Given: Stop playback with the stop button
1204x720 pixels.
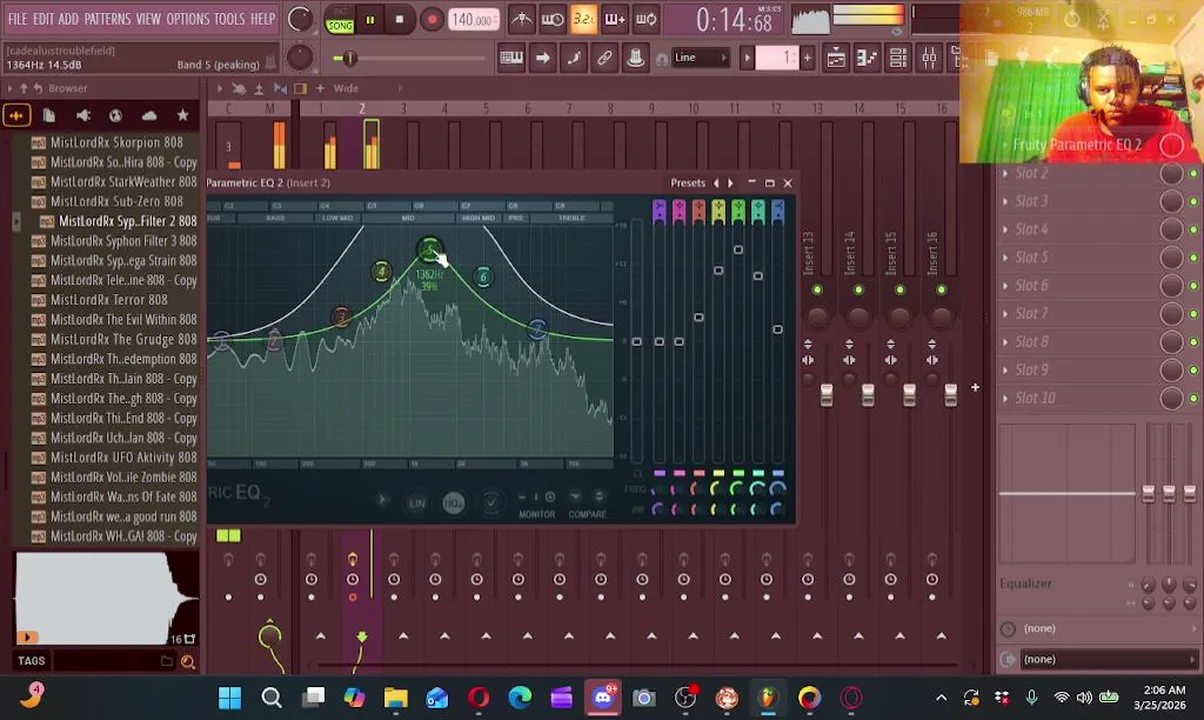Looking at the screenshot, I should (x=399, y=19).
